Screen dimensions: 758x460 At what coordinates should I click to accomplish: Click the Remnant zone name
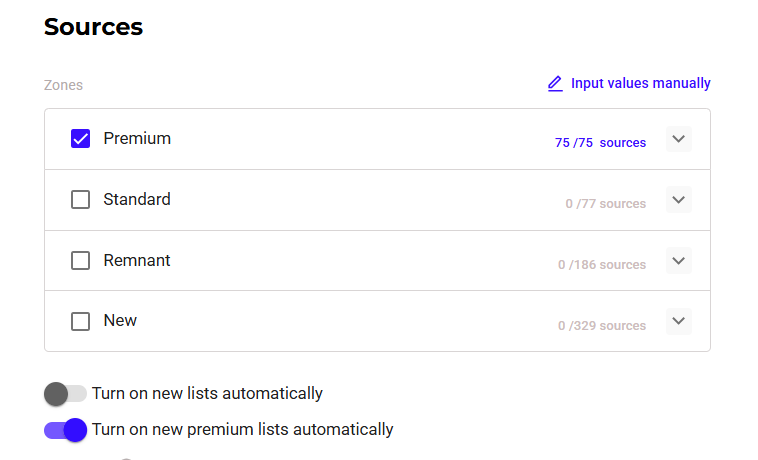[x=137, y=261]
